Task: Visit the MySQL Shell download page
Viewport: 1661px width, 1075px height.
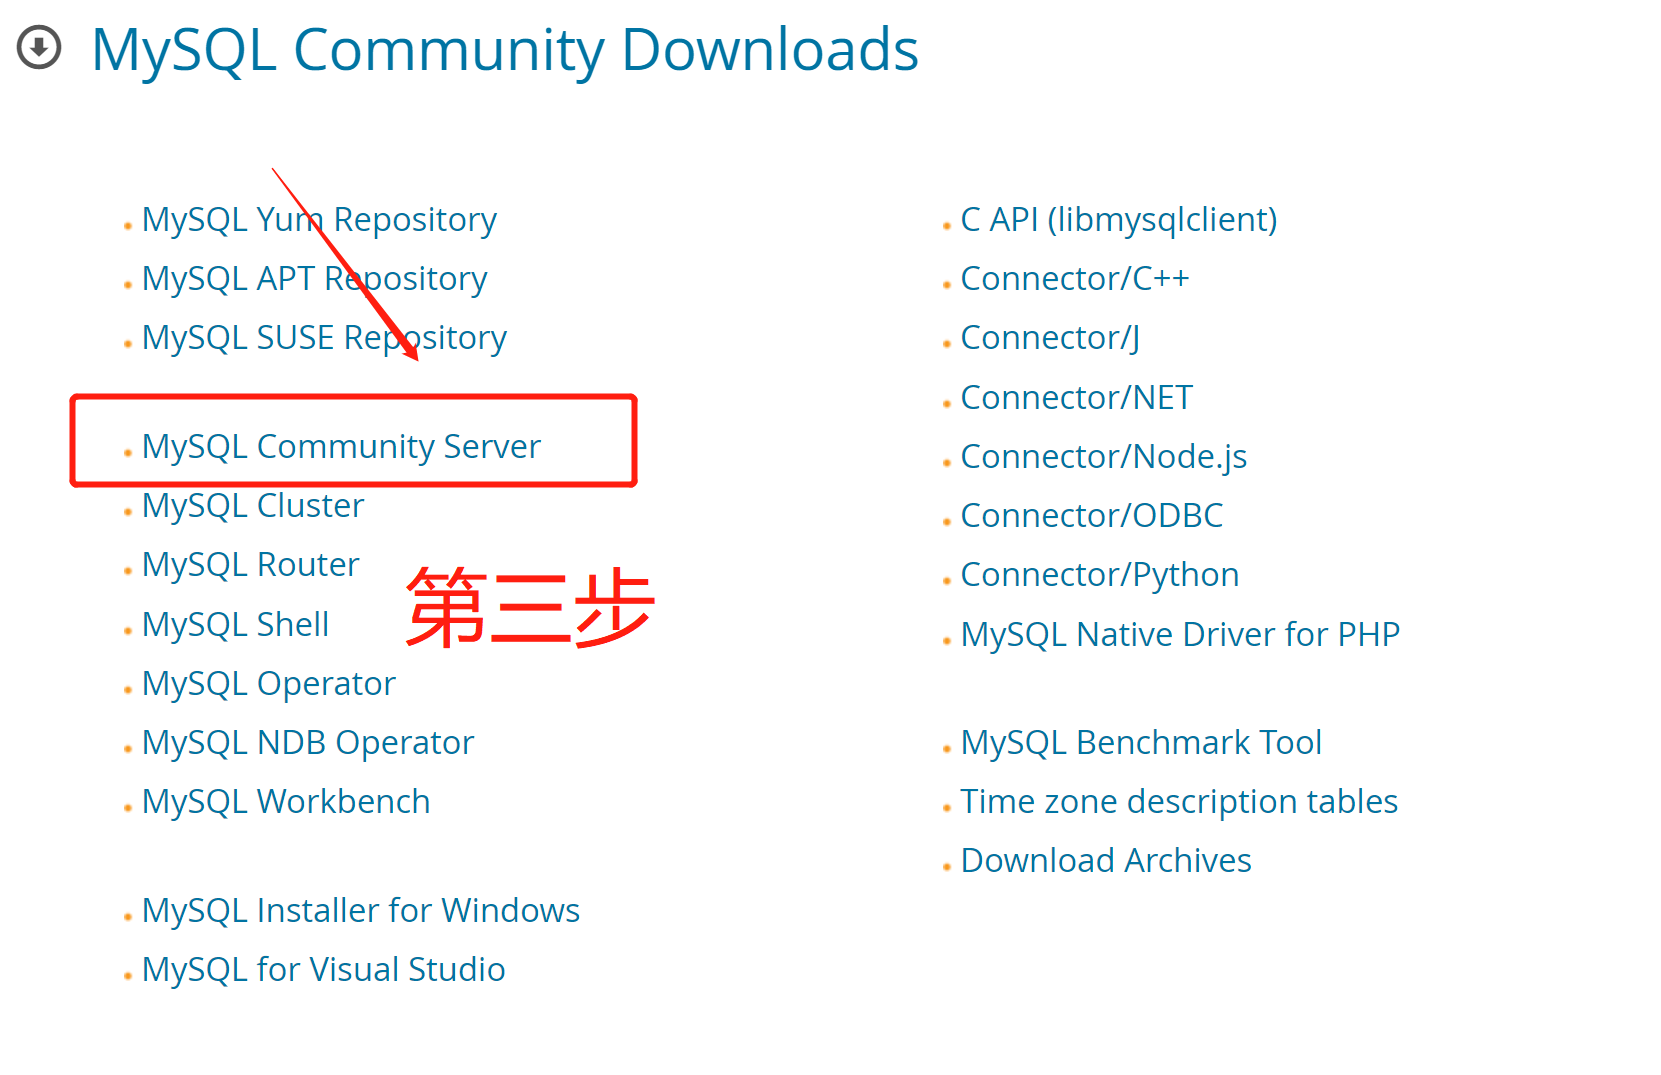Action: tap(235, 625)
